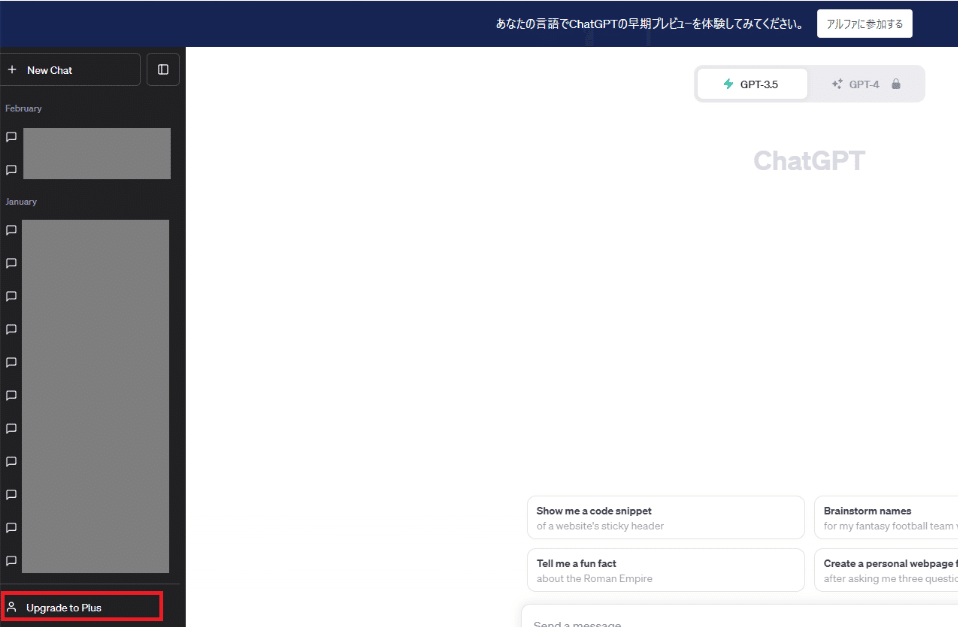Open the second chat icon under February
958x627 pixels.
[11, 170]
